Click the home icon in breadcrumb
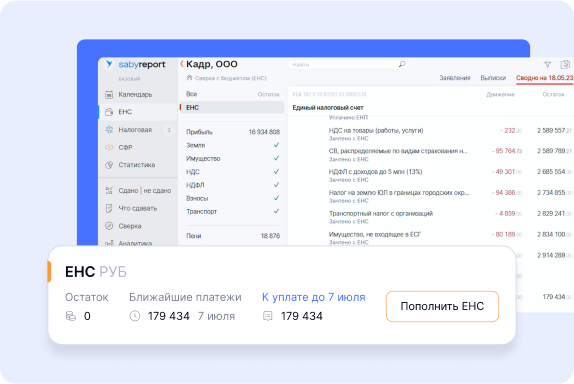The image size is (574, 384). point(189,78)
